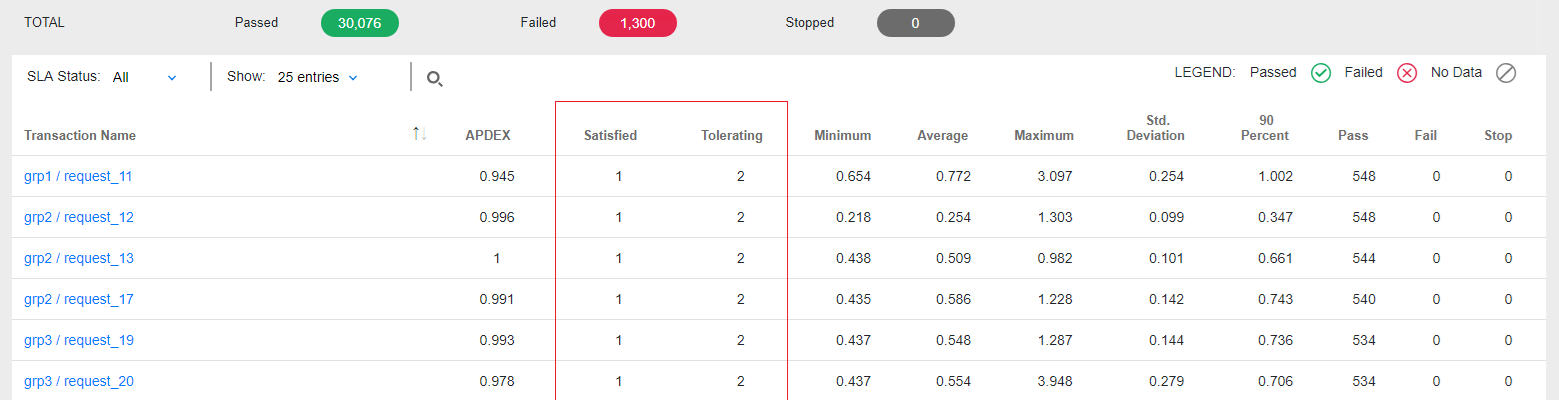Click the search magnifier icon

pyautogui.click(x=434, y=78)
